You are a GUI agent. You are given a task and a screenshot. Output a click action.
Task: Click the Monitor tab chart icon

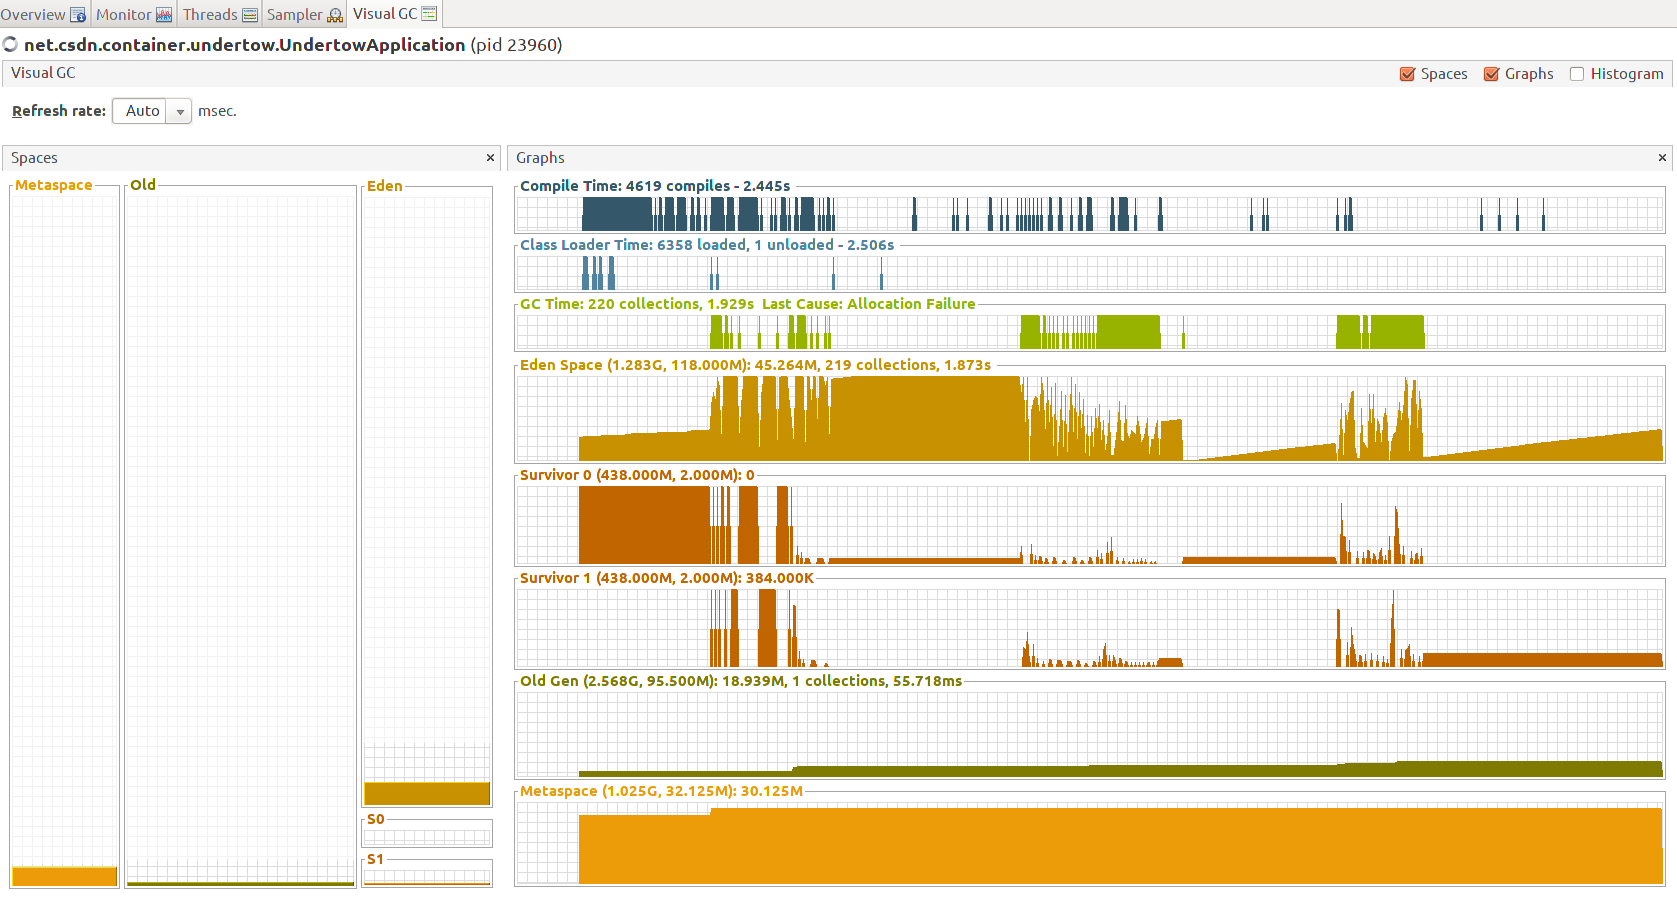[x=164, y=15]
